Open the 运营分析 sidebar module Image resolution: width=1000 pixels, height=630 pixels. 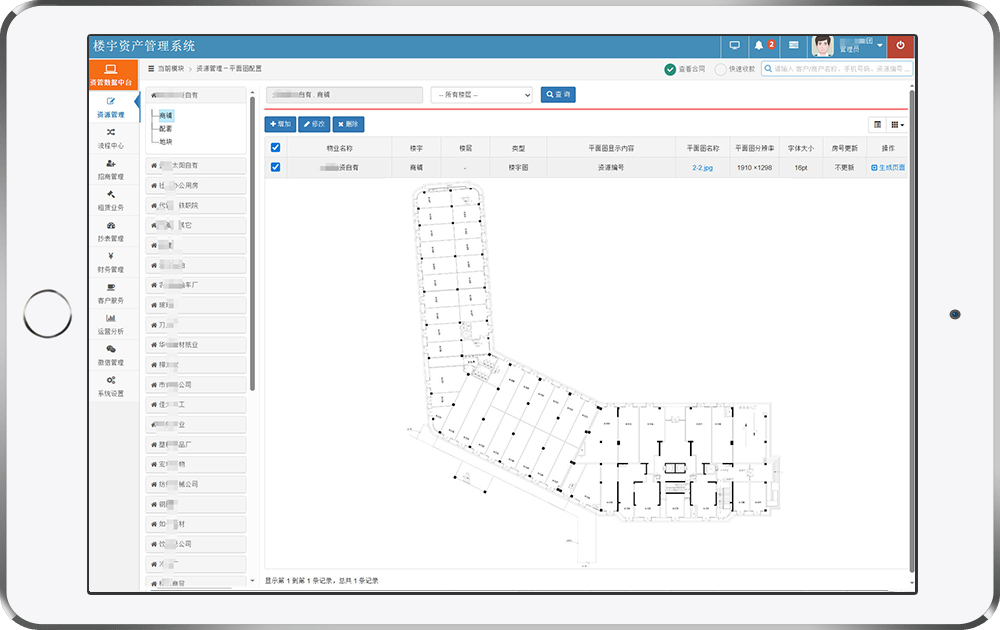pos(111,324)
